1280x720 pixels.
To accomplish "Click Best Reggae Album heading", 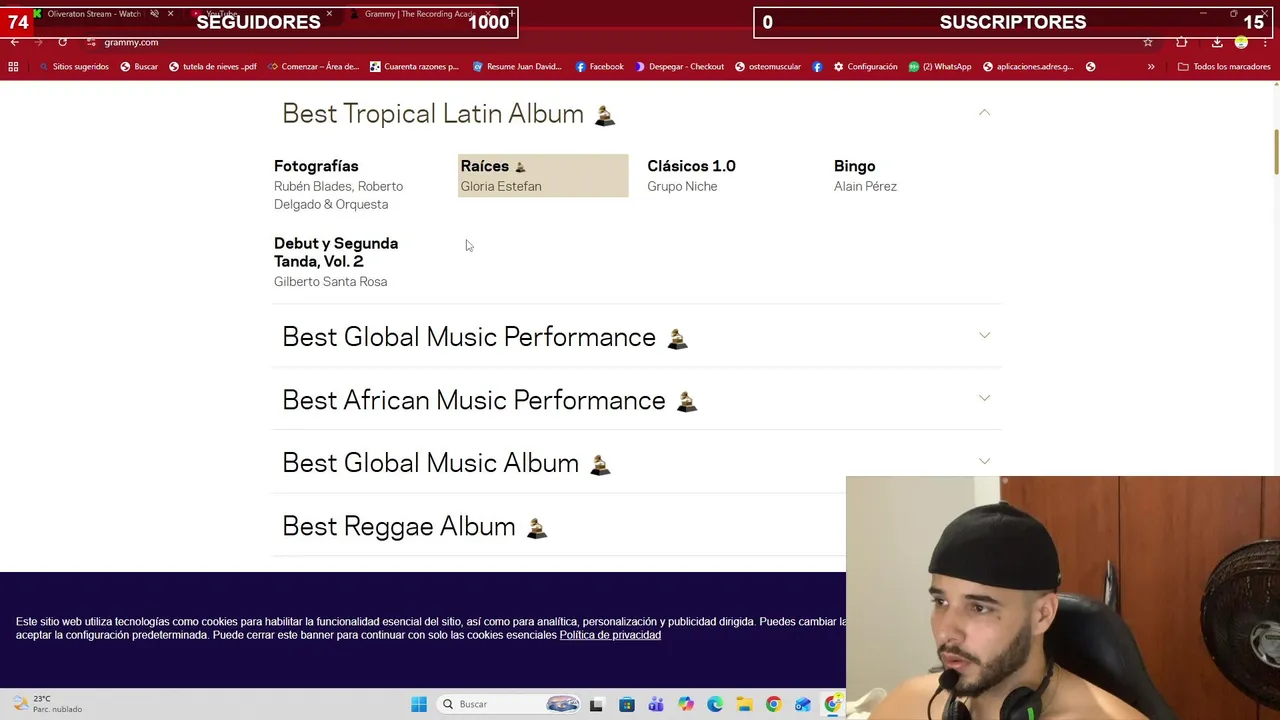I will tap(398, 526).
